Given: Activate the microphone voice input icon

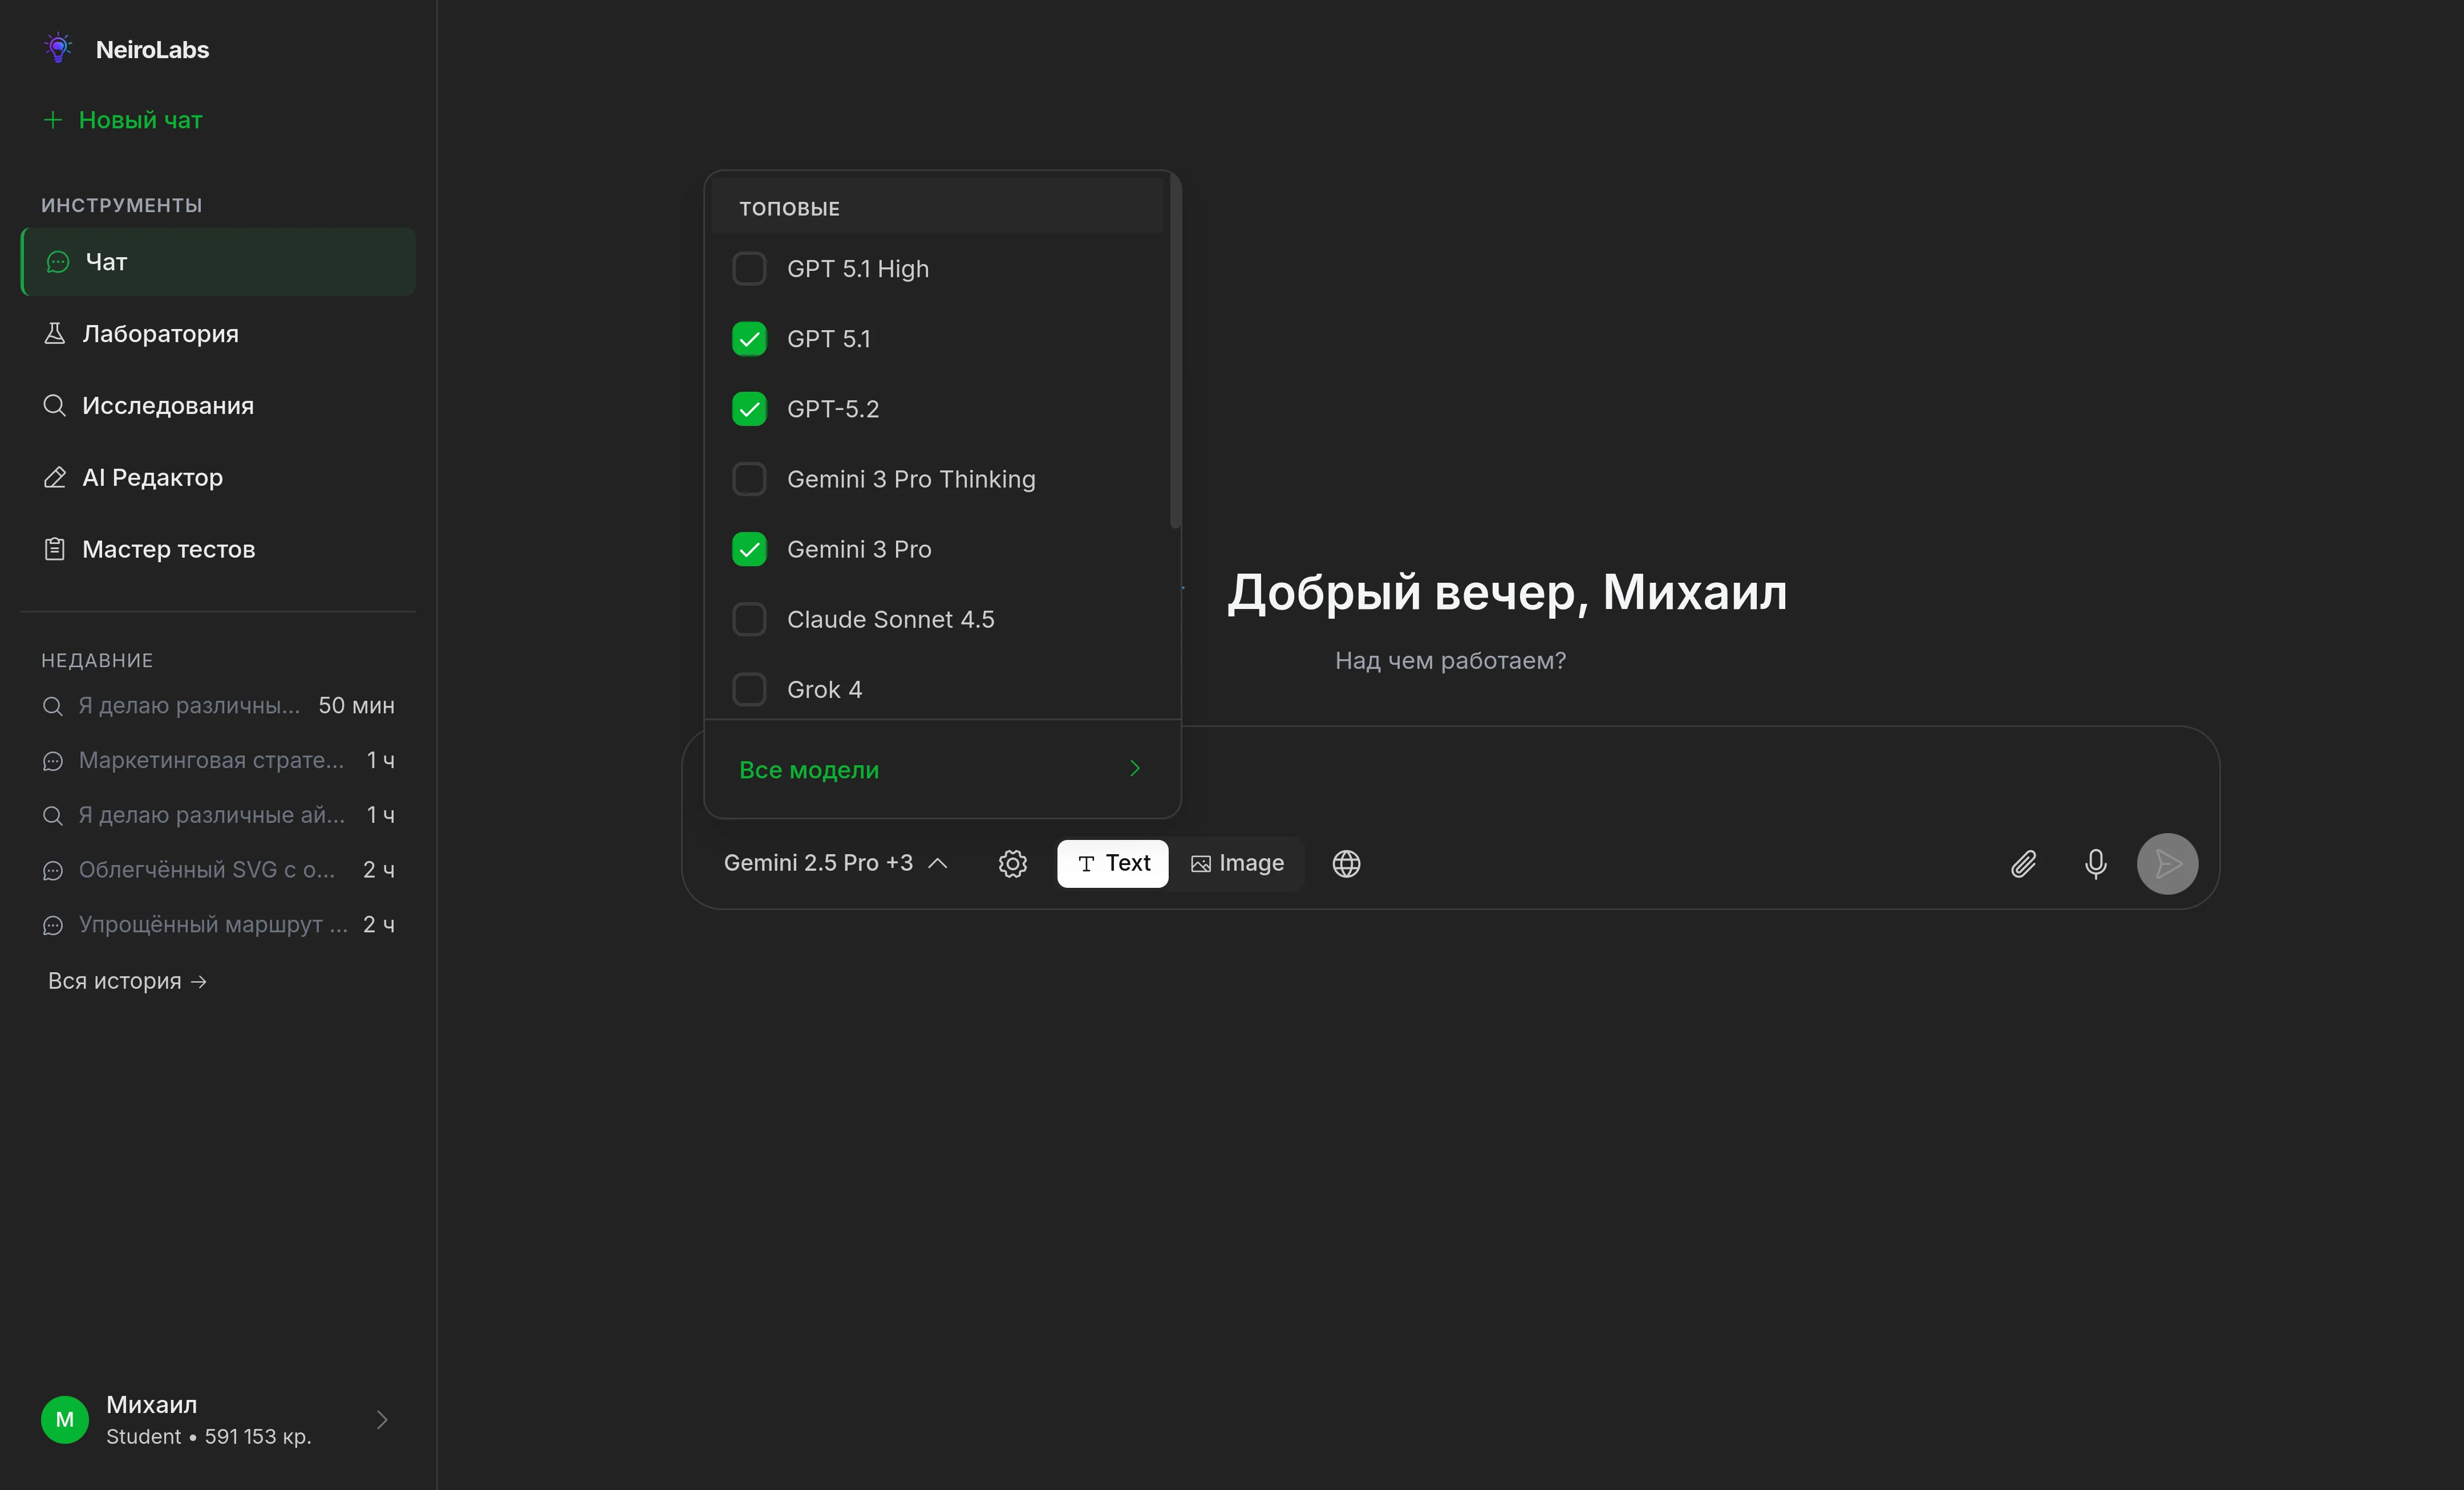Looking at the screenshot, I should [x=2095, y=864].
